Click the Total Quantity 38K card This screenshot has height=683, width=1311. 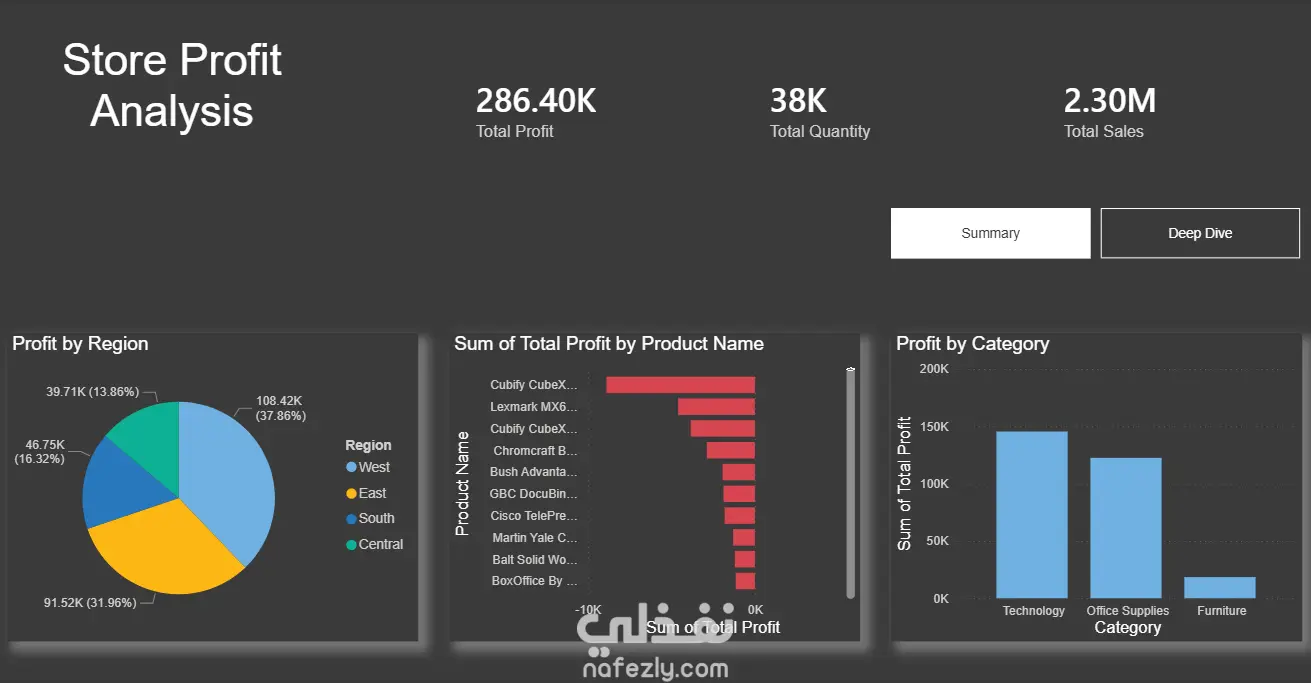[x=820, y=113]
